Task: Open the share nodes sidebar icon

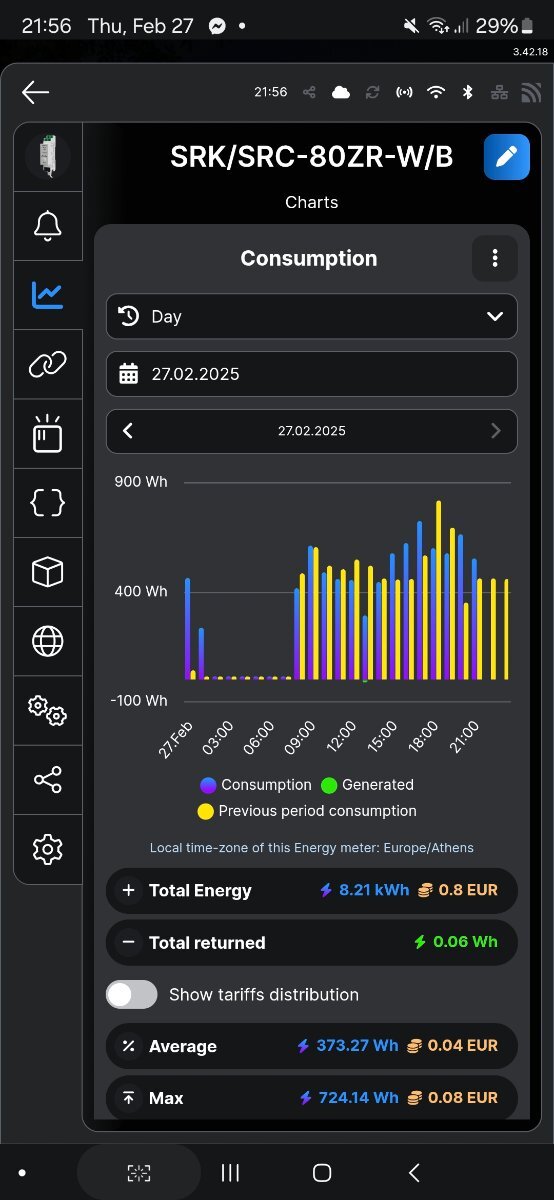Action: pyautogui.click(x=48, y=779)
